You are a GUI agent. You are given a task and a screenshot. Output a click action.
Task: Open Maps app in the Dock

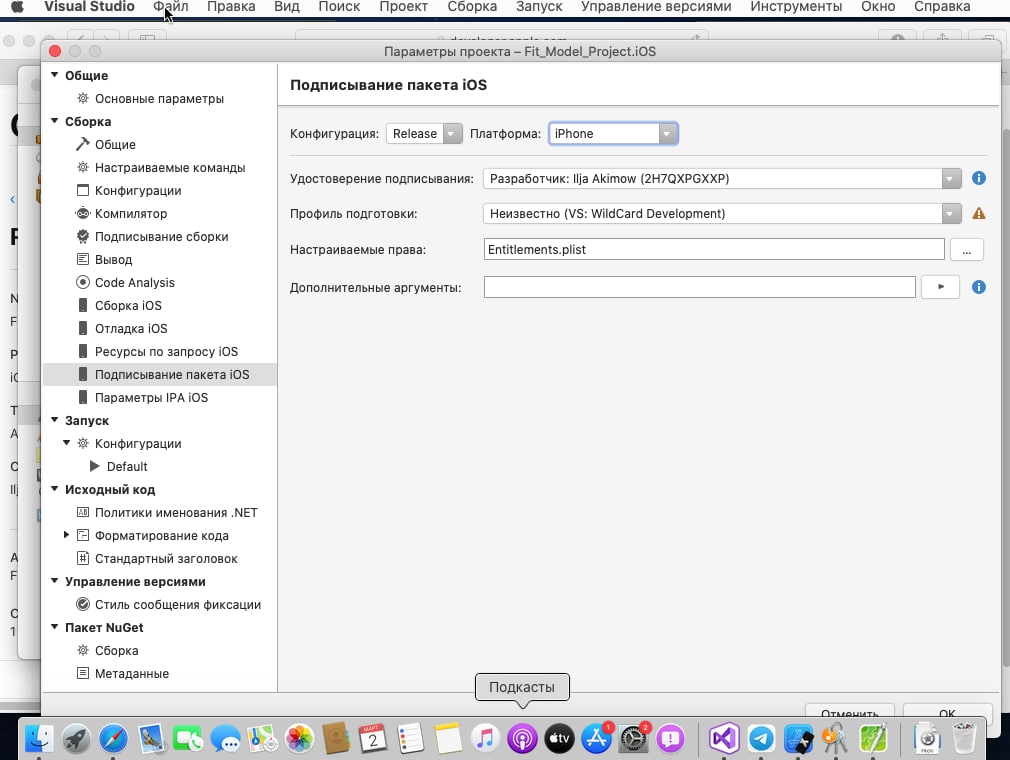(262, 738)
